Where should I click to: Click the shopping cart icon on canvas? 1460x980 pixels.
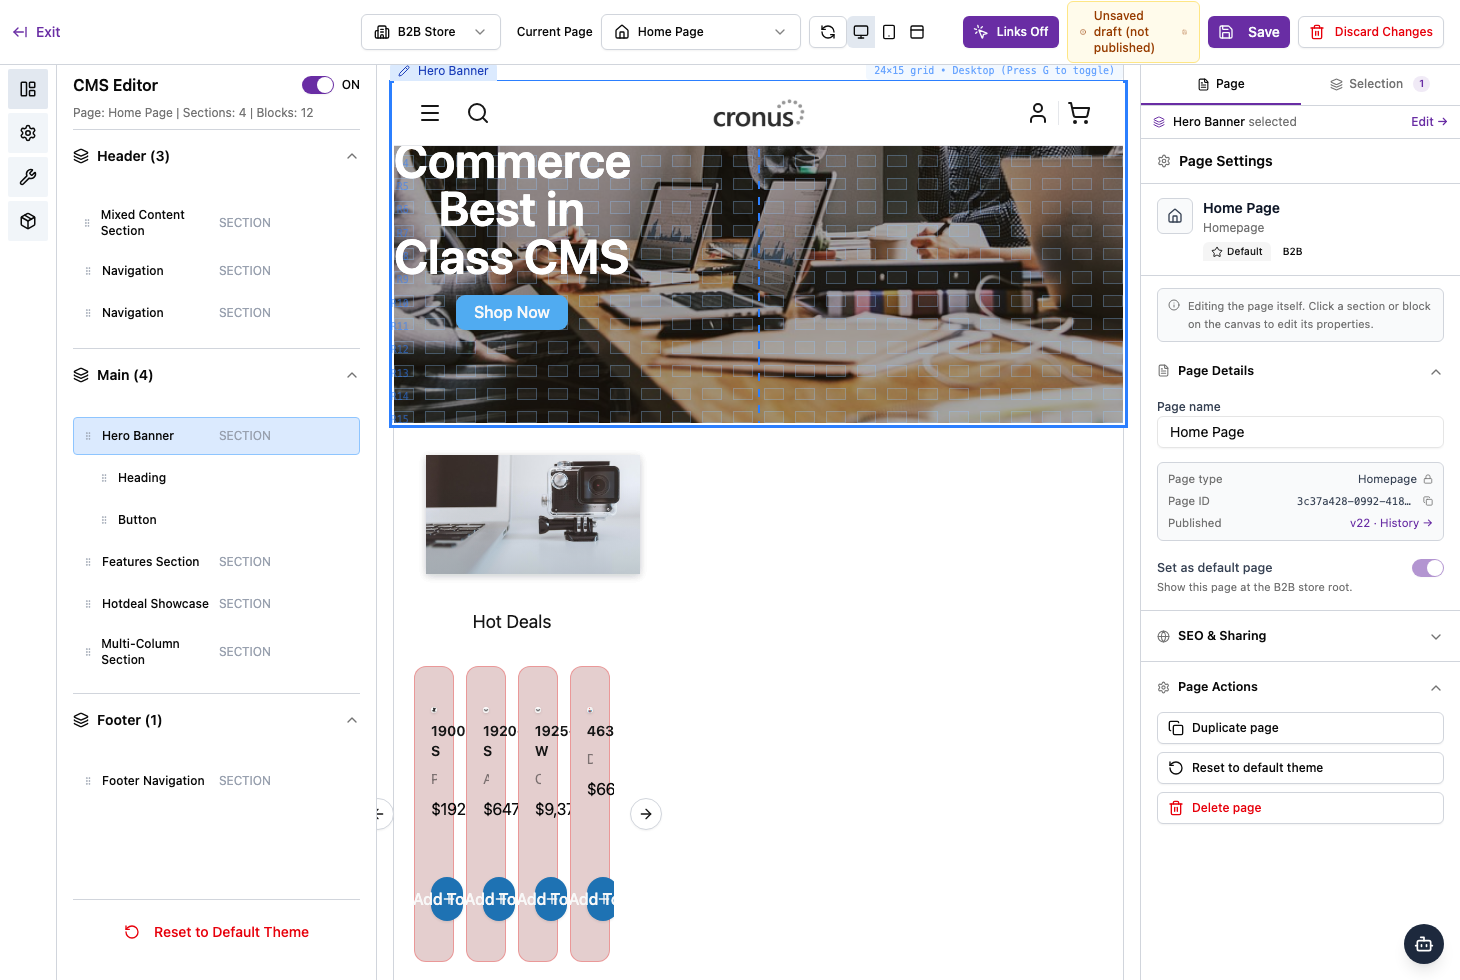(1079, 113)
